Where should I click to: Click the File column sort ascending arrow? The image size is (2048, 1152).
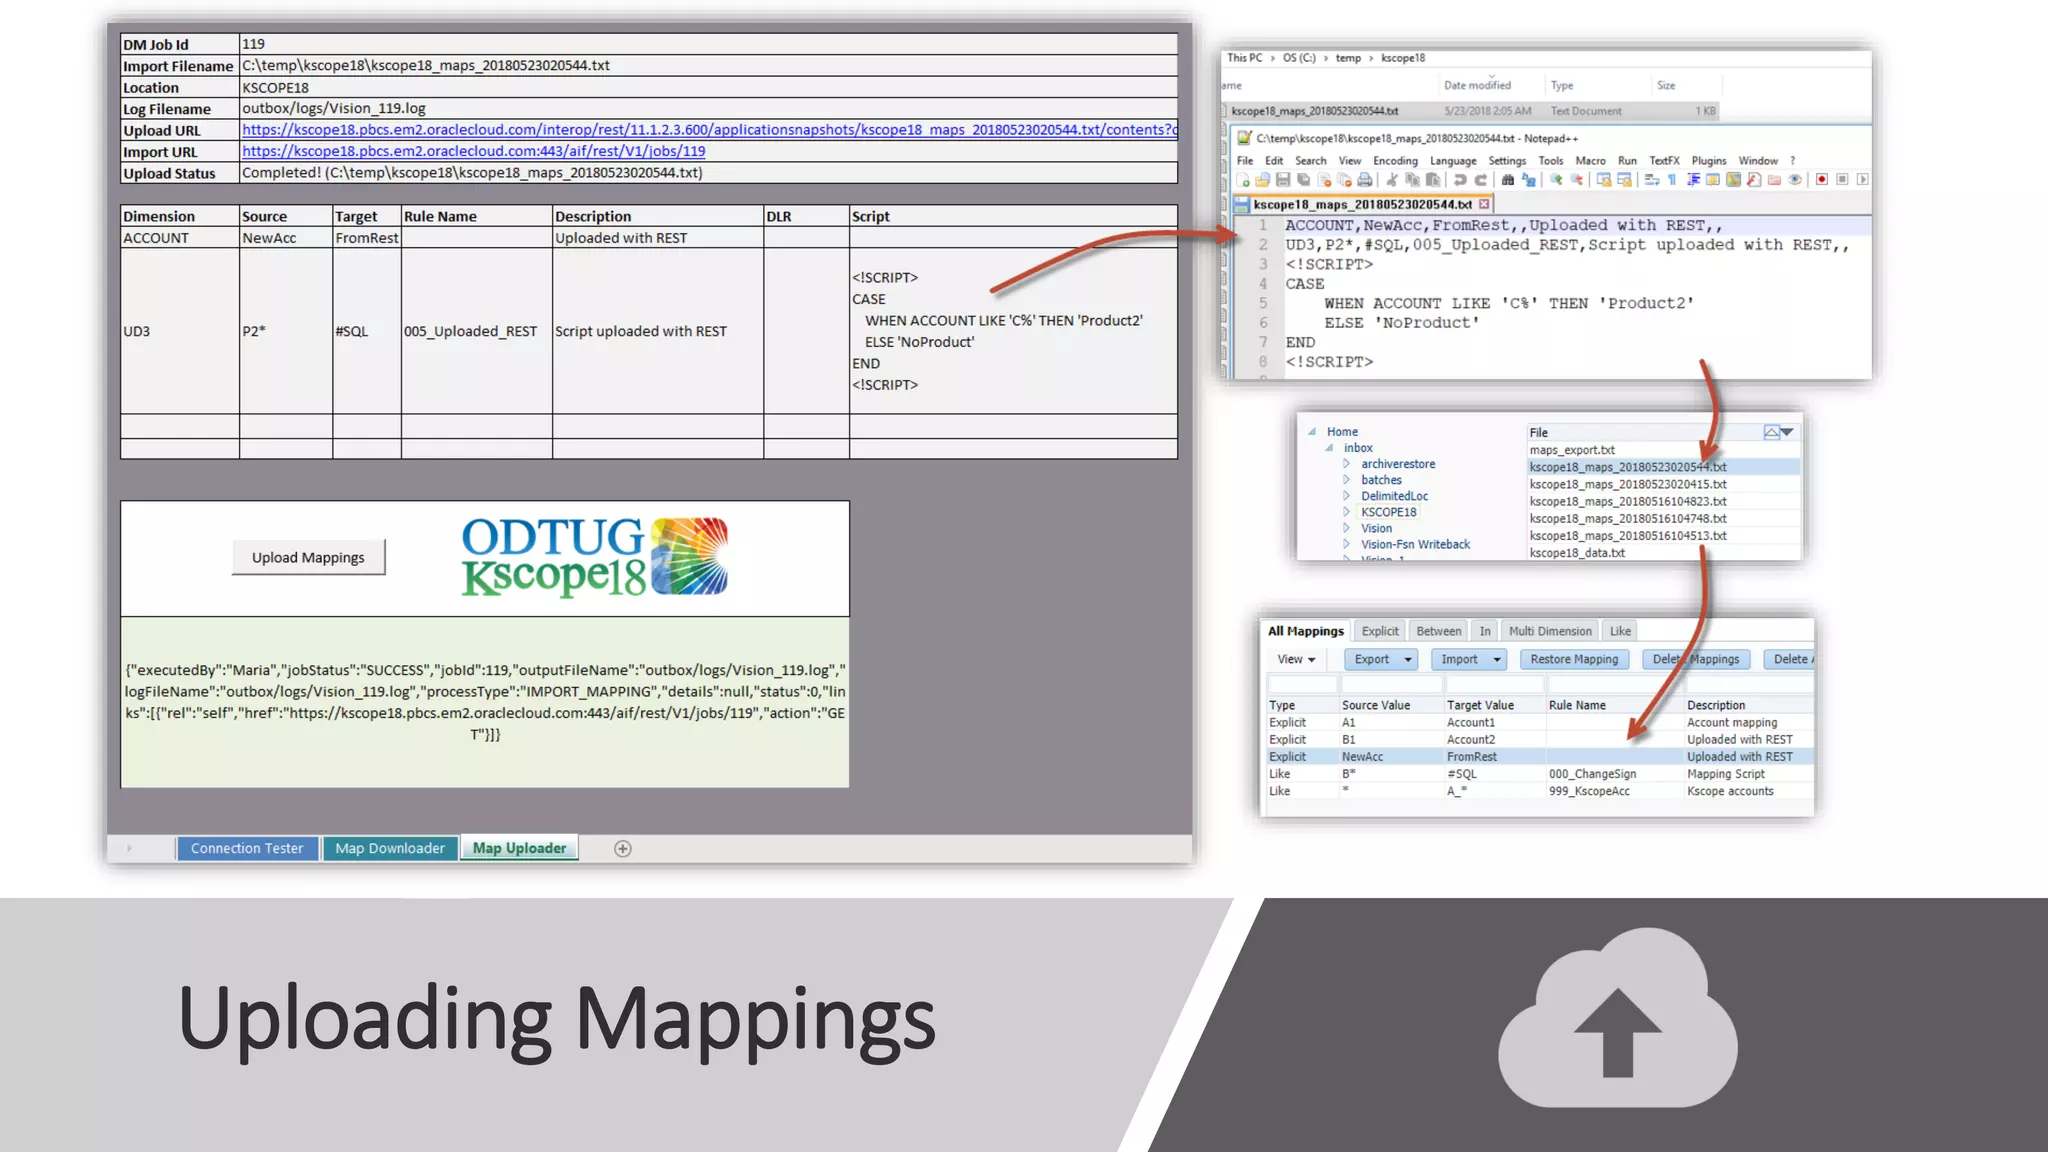(x=1771, y=432)
